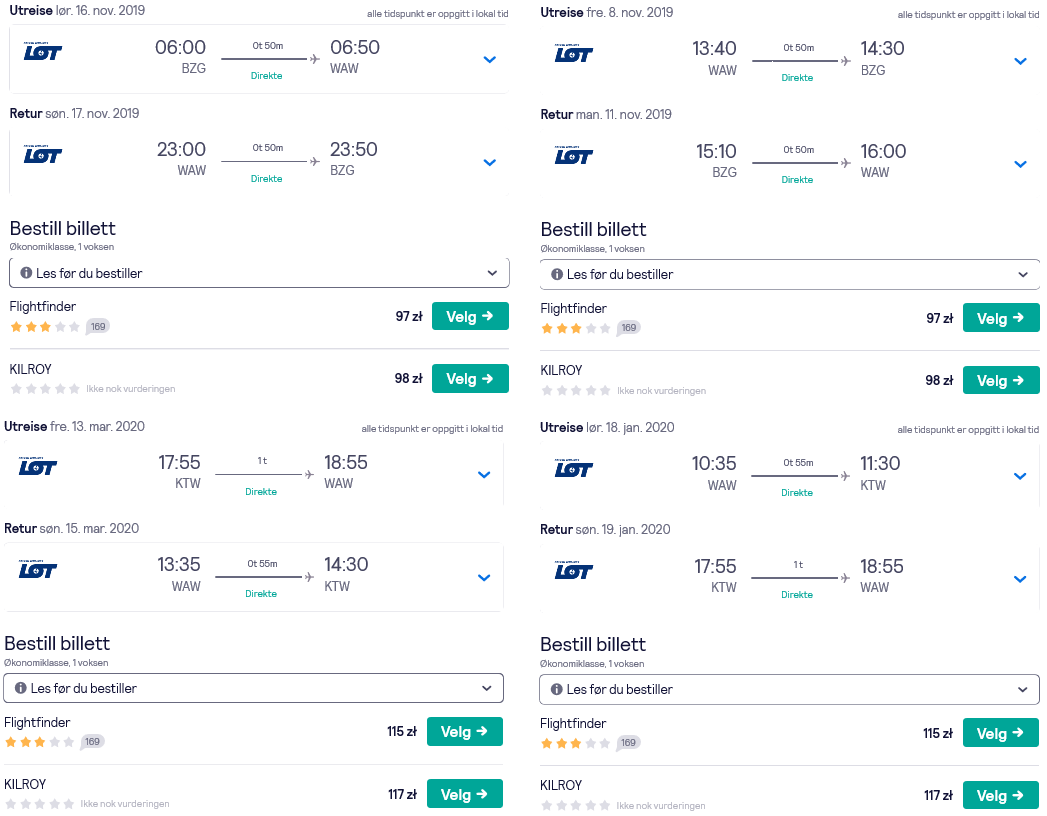Click LOT logo on 13:40 WAW flight
Image resolution: width=1047 pixels, height=816 pixels.
[x=574, y=53]
